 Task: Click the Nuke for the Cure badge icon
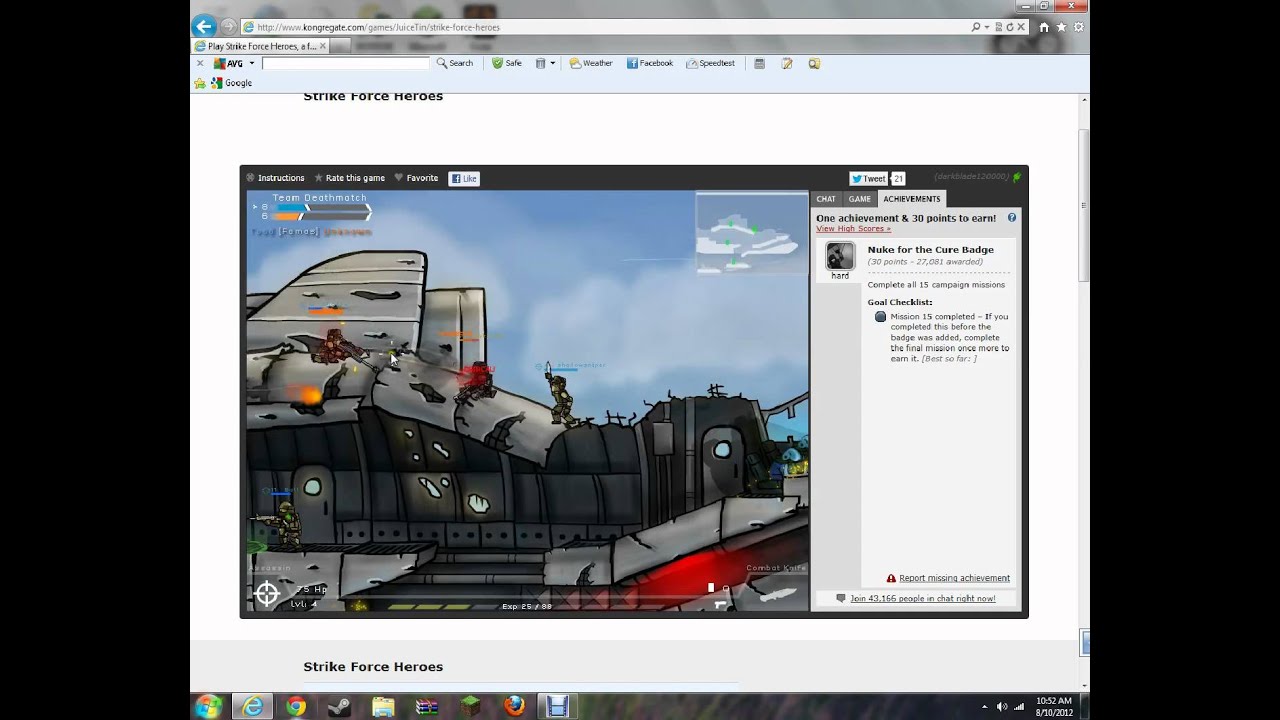coord(840,256)
